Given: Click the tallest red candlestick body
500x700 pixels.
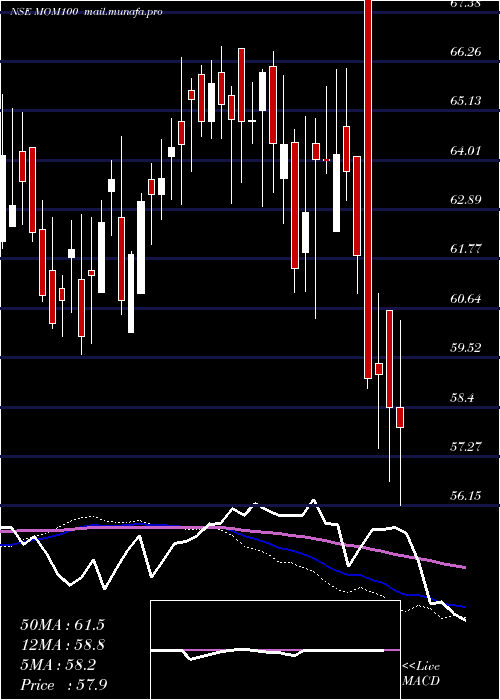Looking at the screenshot, I should [368, 189].
